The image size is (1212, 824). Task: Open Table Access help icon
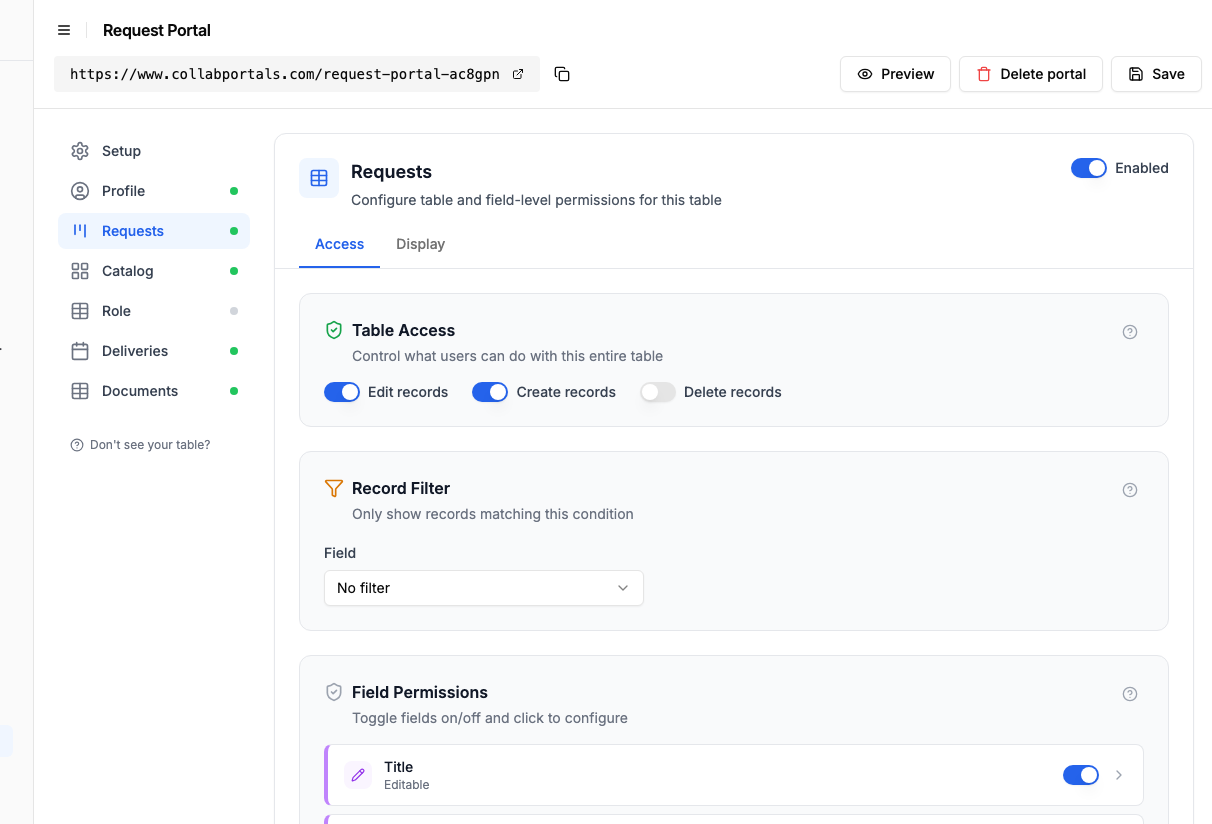click(x=1130, y=332)
